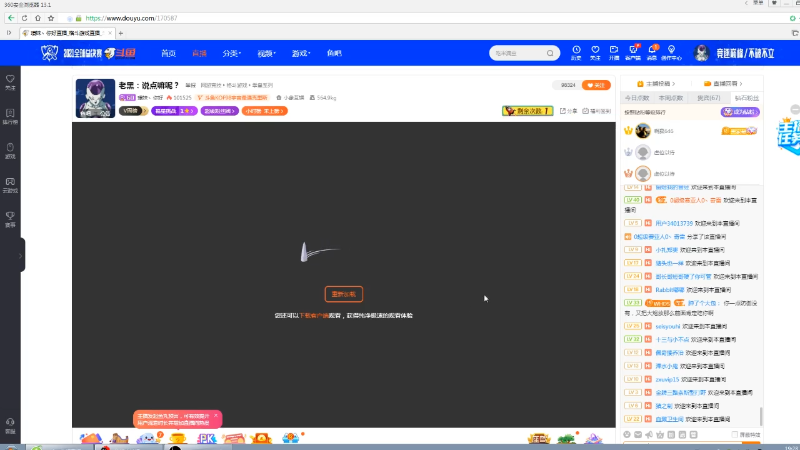The width and height of the screenshot is (800, 450).
Task: Open the 鱼吧 menu item
Action: tap(334, 53)
